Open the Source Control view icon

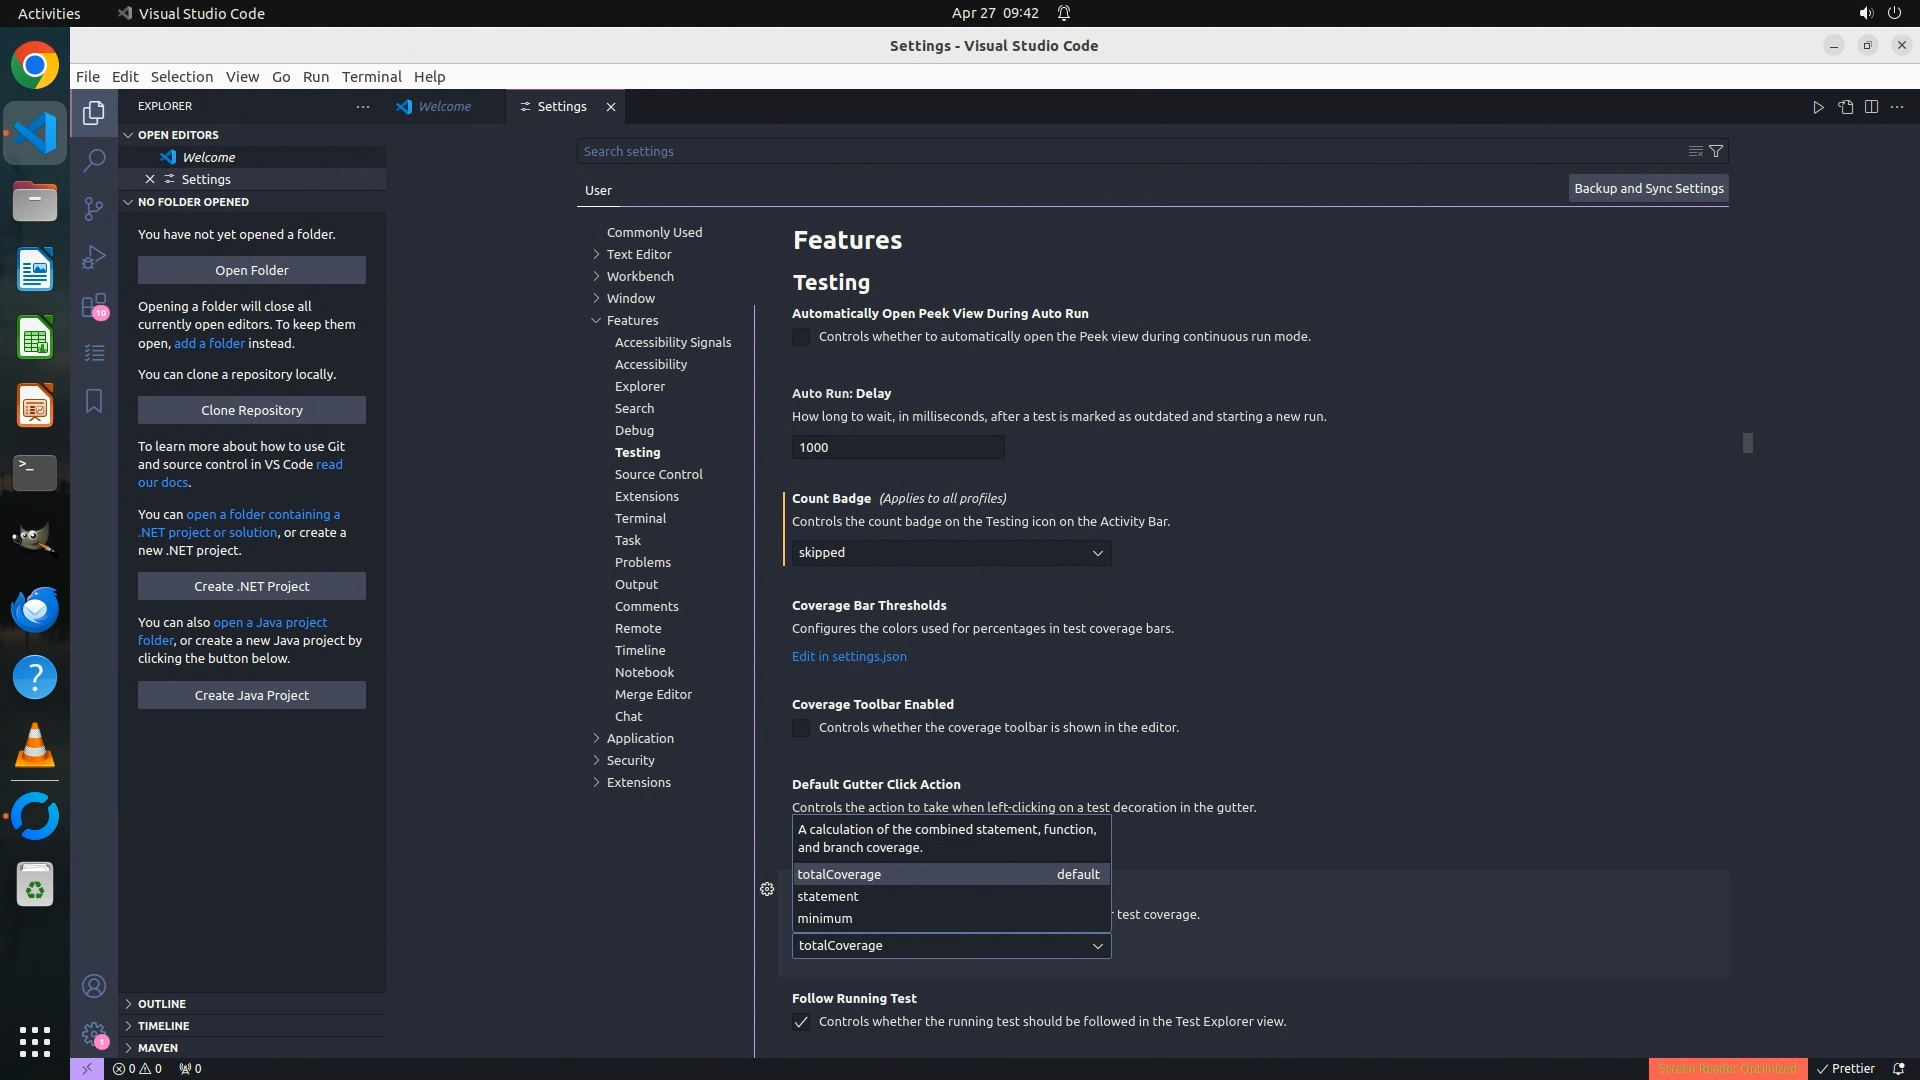pos(94,209)
